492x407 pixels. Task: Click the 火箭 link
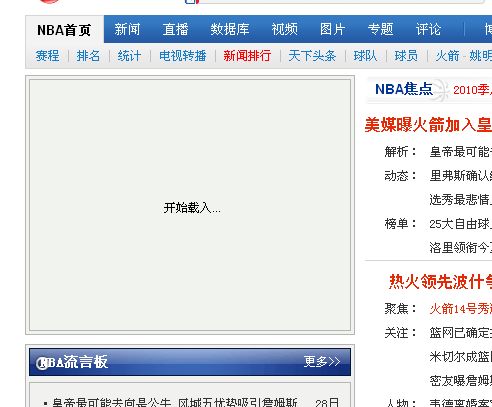[447, 56]
